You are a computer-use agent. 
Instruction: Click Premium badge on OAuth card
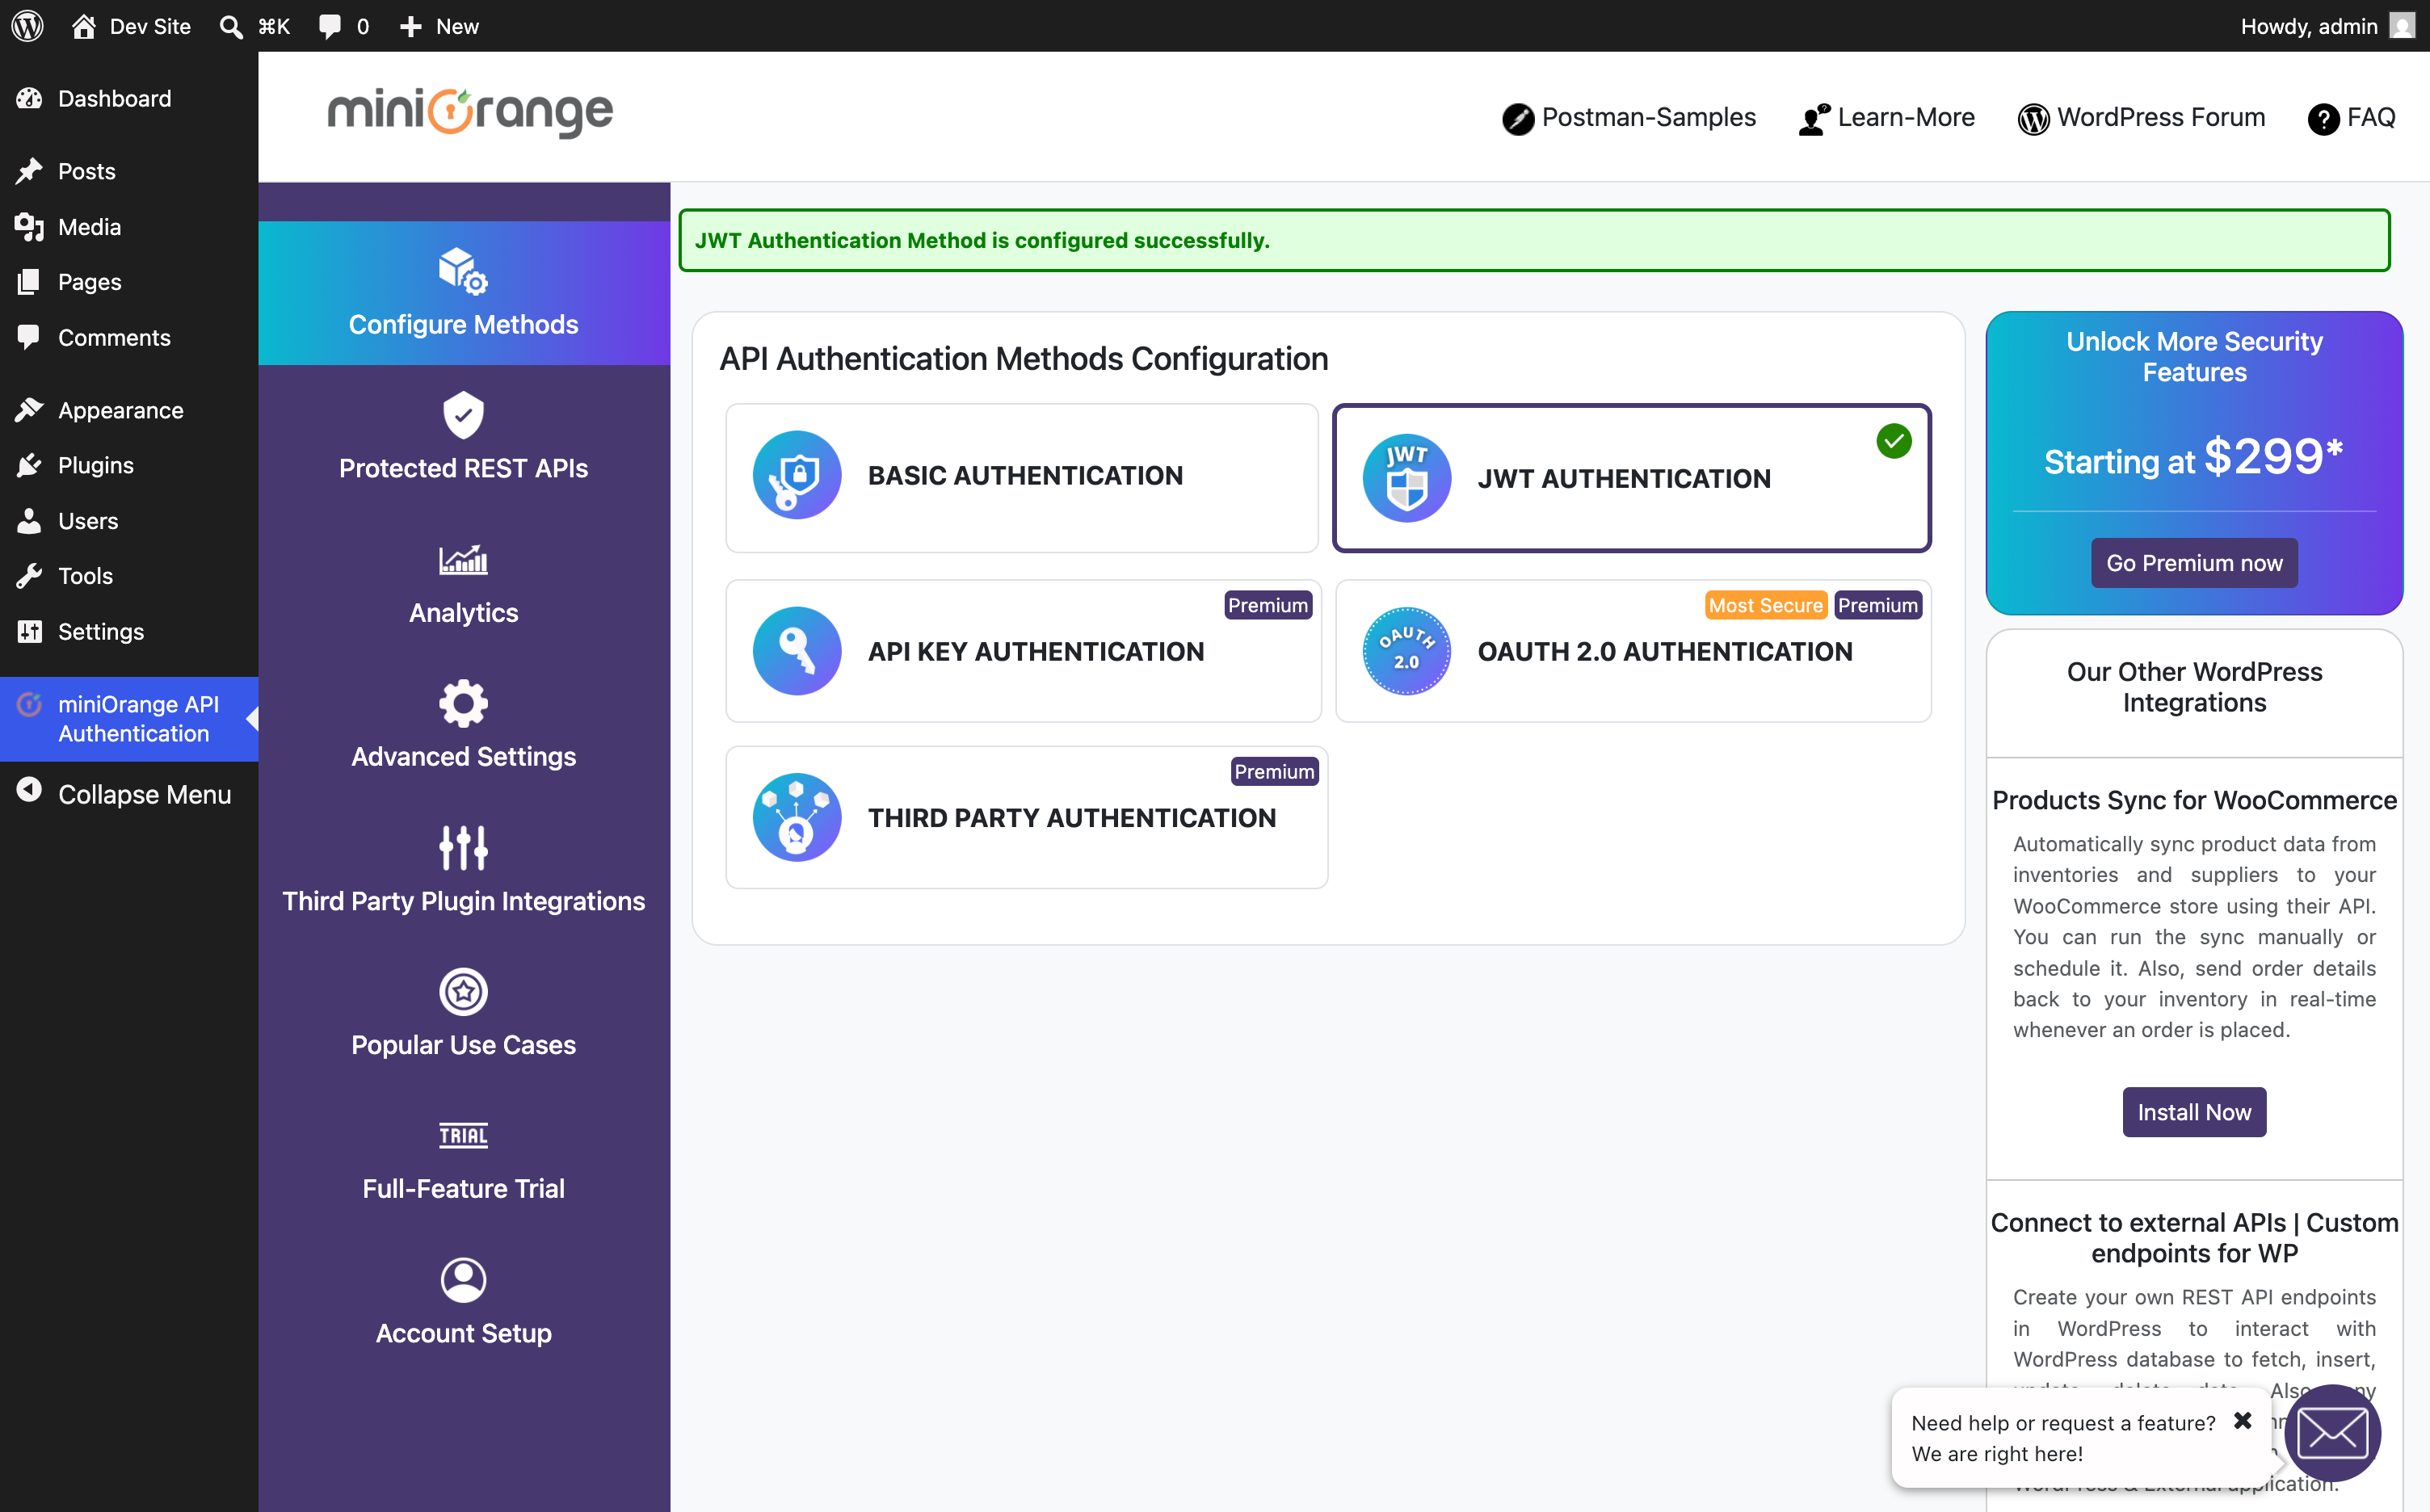1878,605
